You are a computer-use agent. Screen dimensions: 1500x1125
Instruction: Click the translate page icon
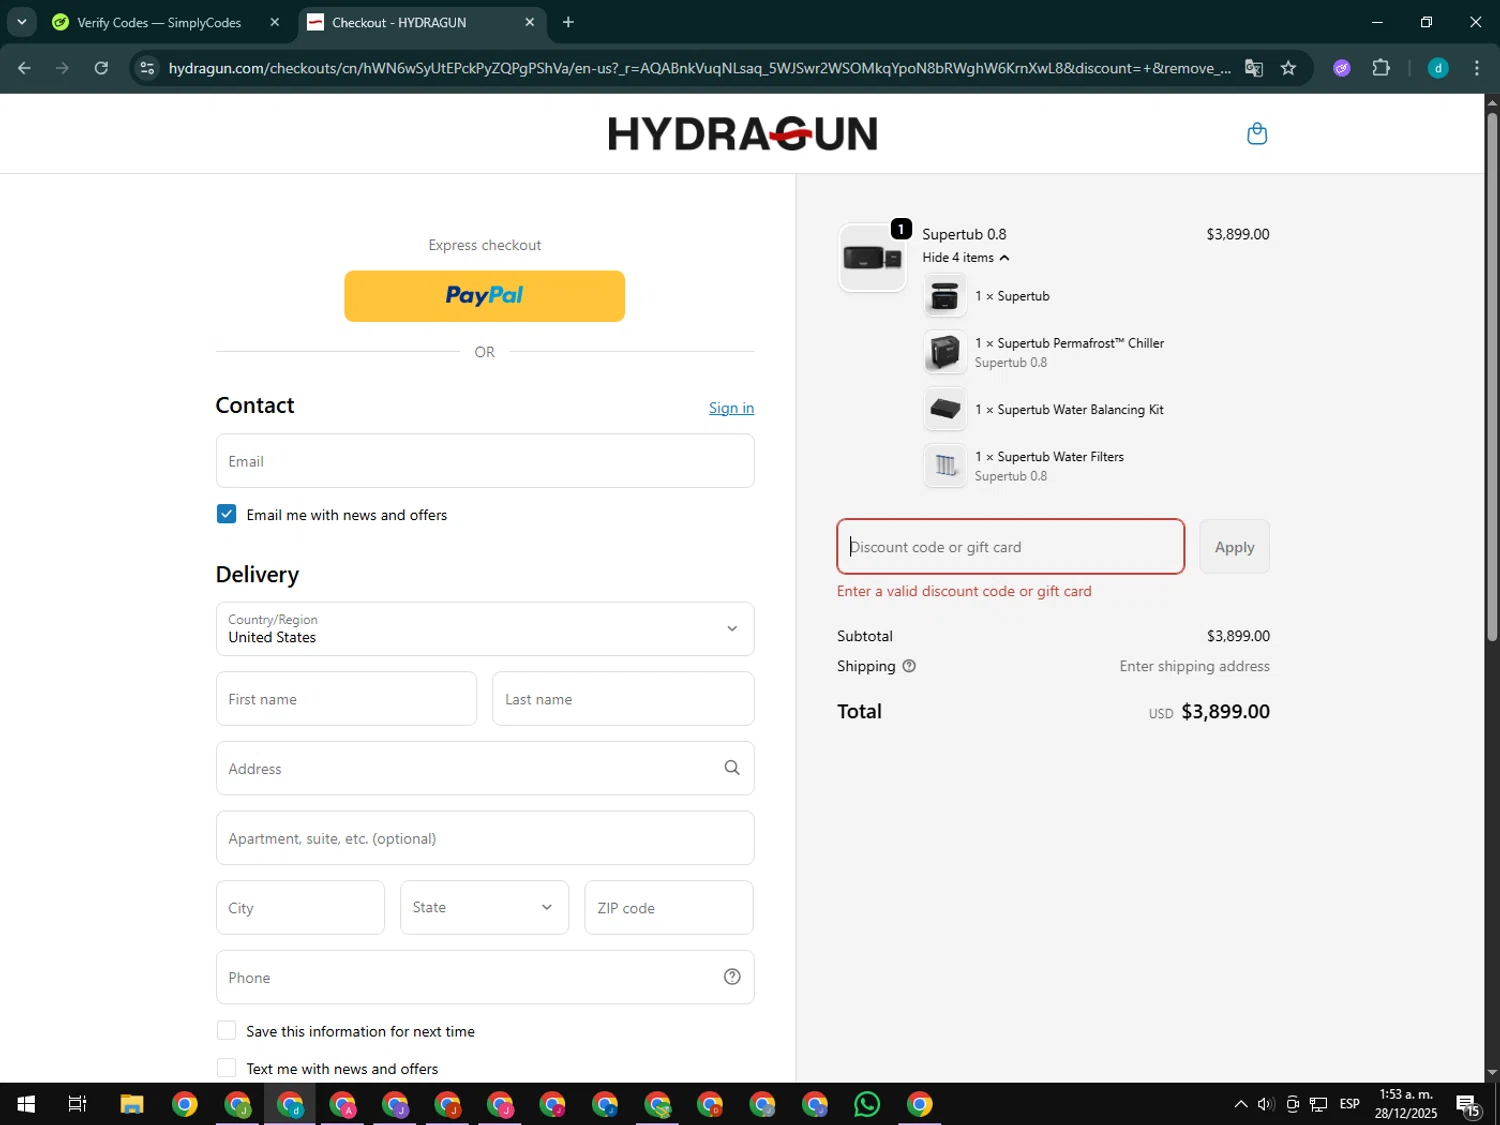pos(1253,68)
